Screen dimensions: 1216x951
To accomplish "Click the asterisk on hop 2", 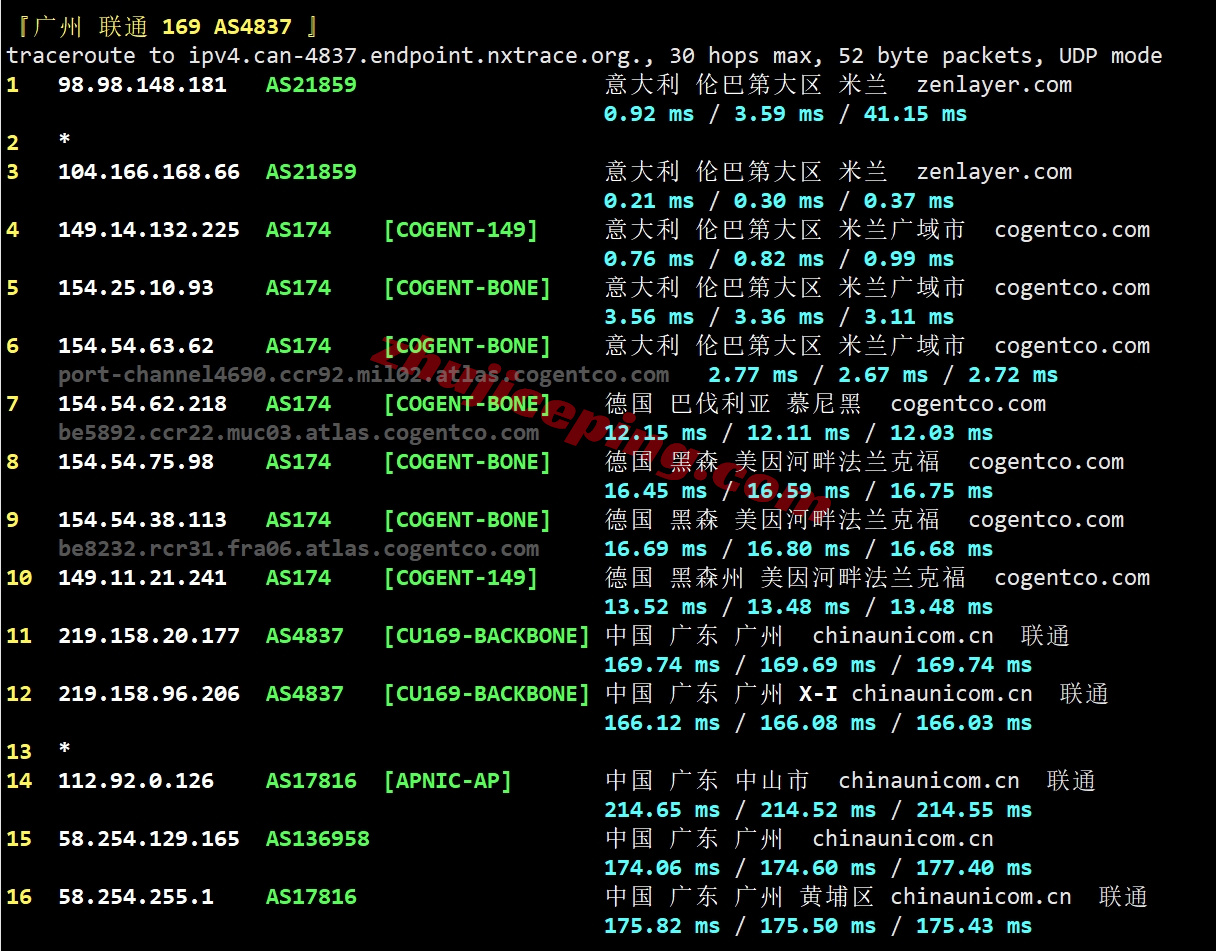I will click(65, 141).
